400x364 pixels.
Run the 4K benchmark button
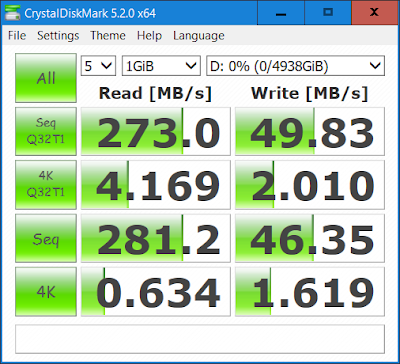click(46, 292)
